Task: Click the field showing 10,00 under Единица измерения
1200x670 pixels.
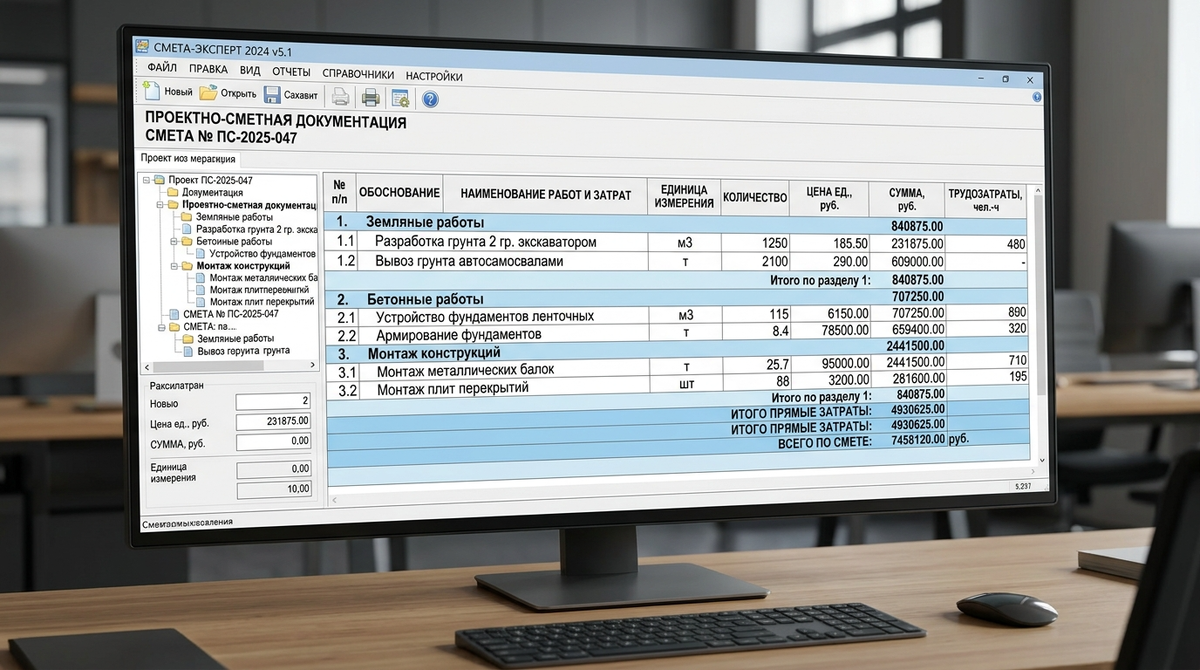Action: pos(273,490)
